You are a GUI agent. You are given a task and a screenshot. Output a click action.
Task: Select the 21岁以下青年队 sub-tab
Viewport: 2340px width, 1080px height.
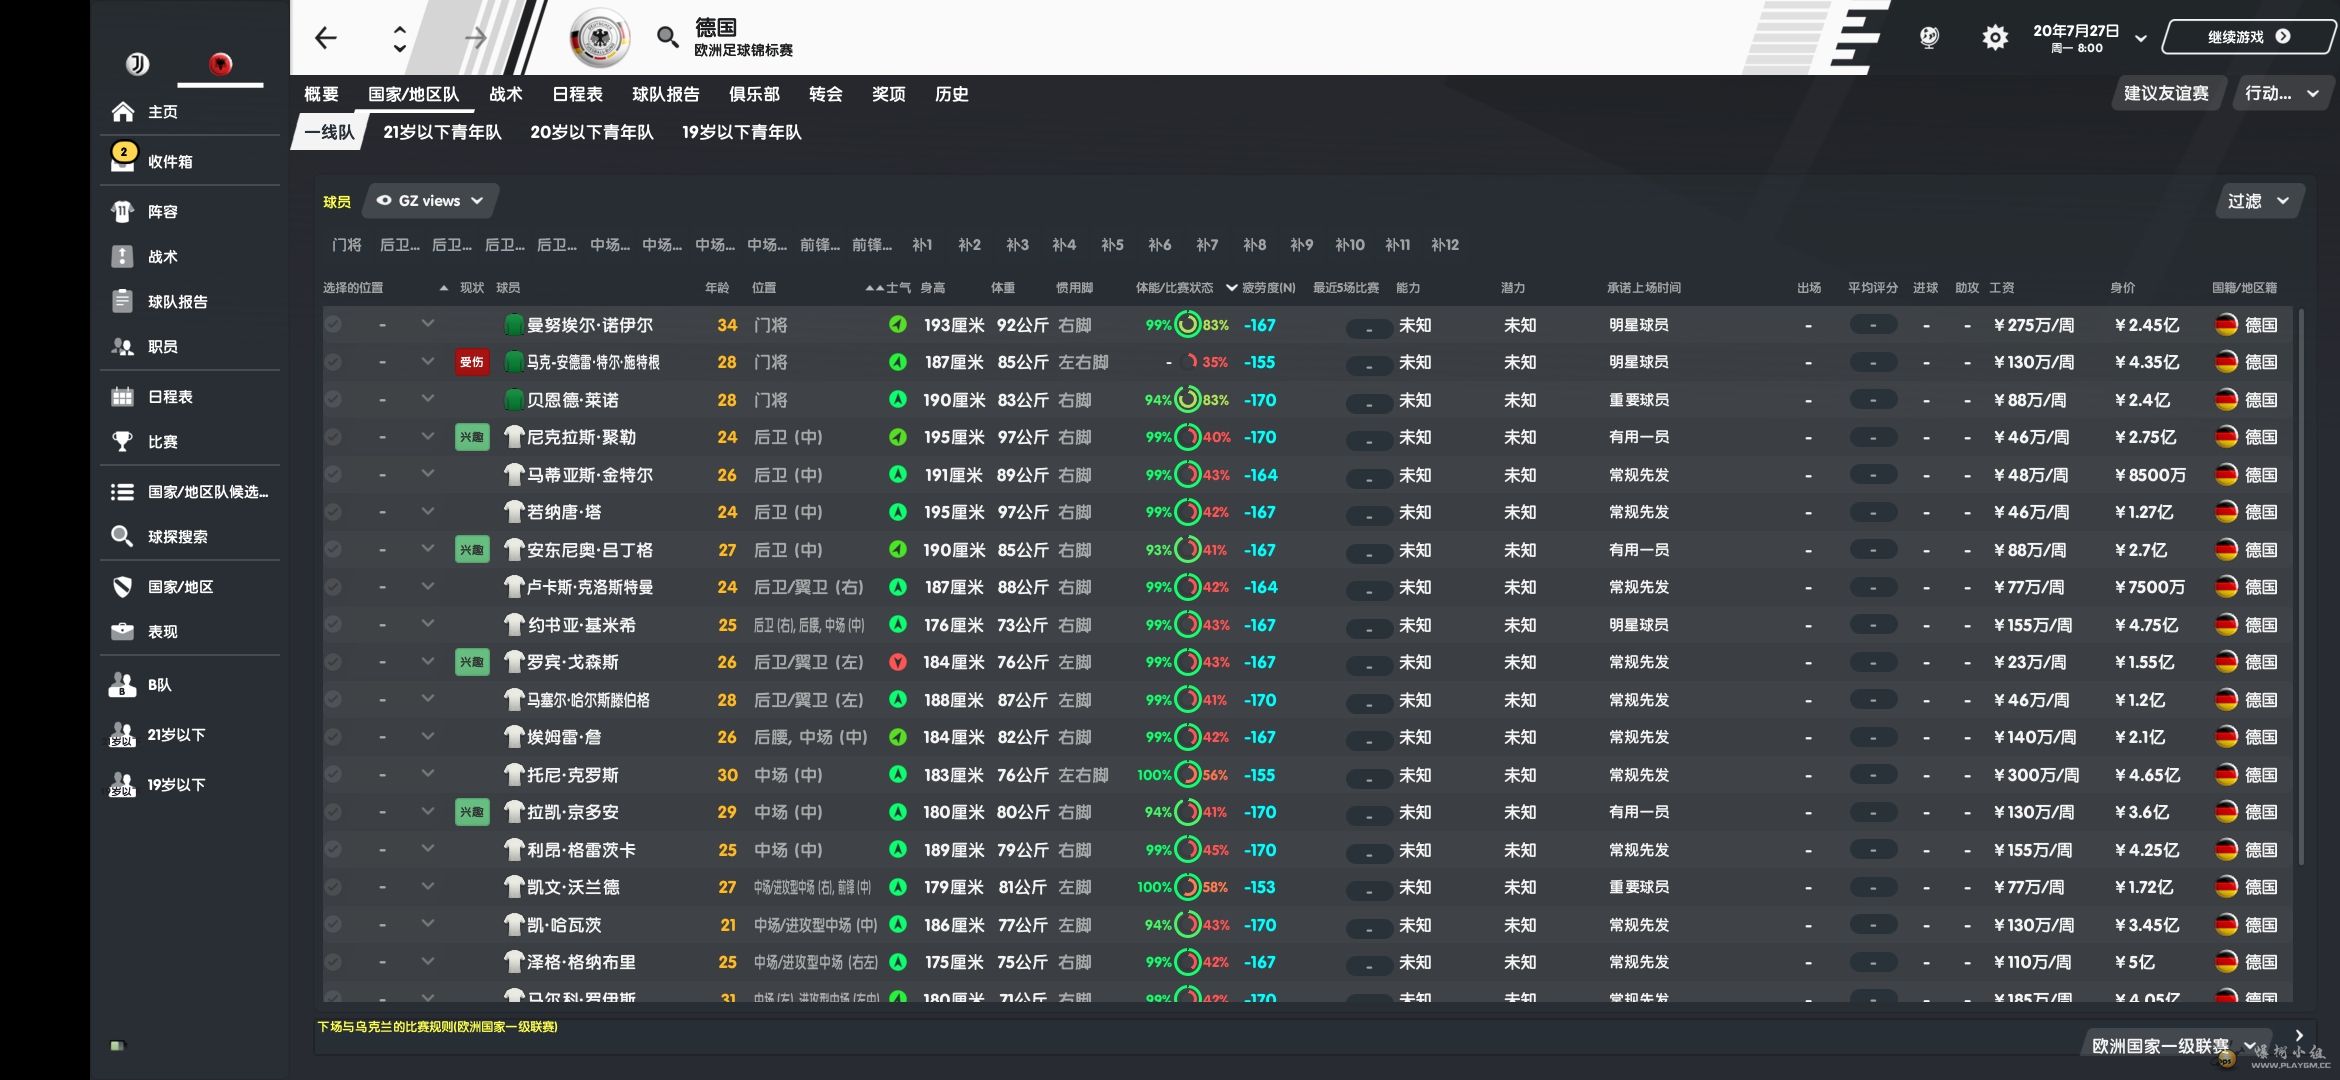pos(442,132)
